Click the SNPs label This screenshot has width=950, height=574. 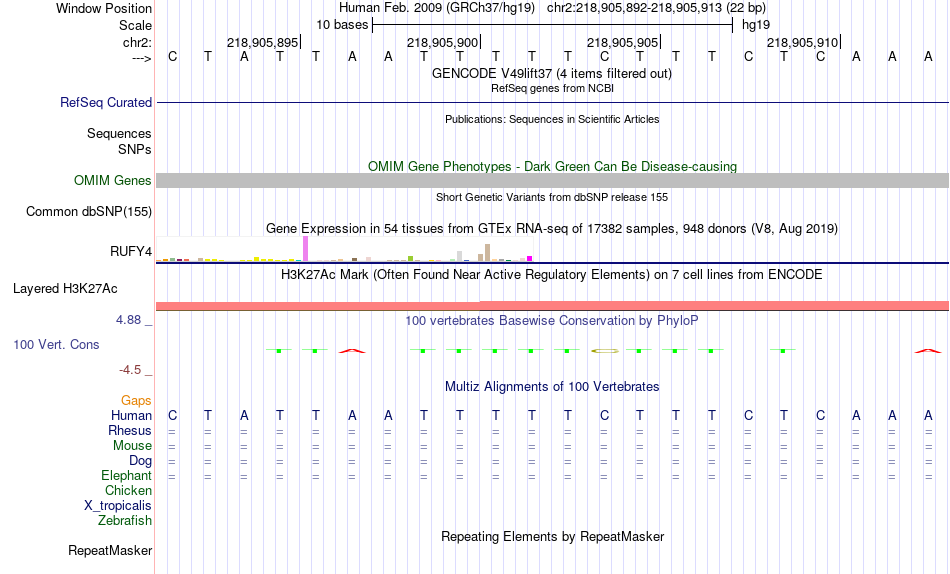click(135, 149)
